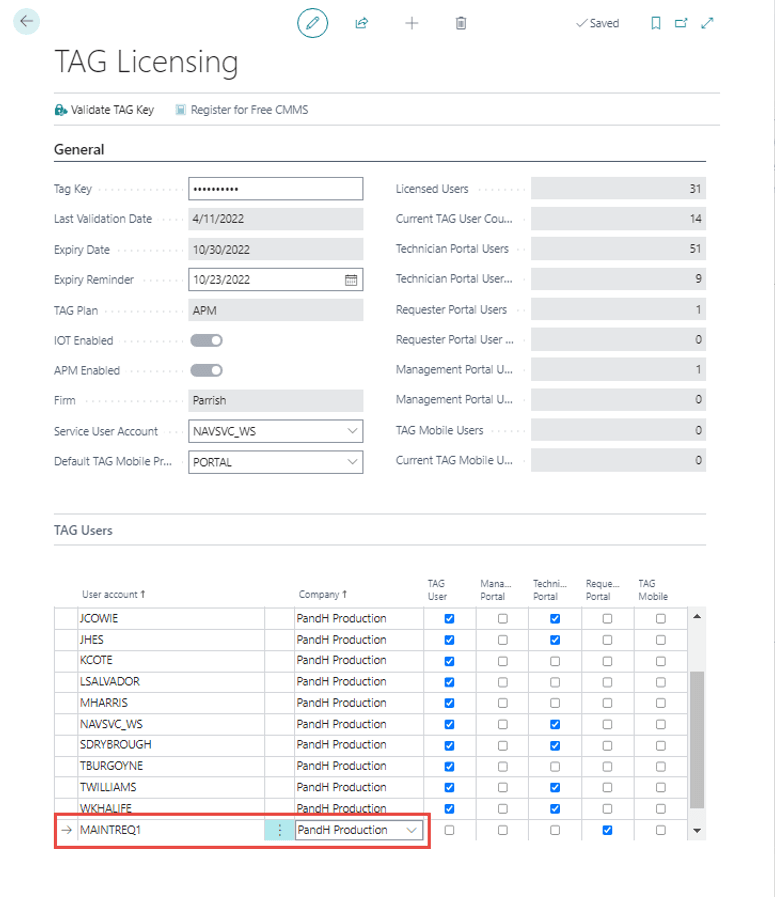775x897 pixels.
Task: Click TAG Plan value APM
Action: click(276, 311)
